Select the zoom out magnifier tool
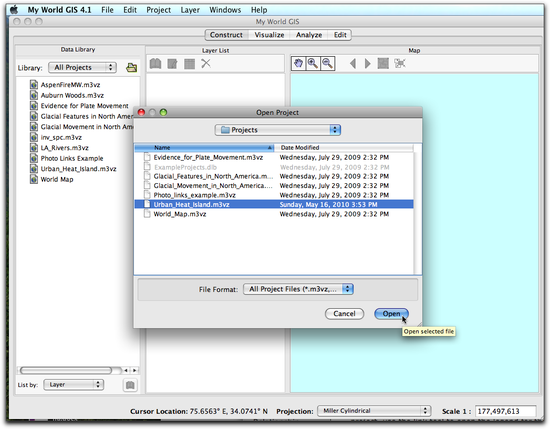 (x=327, y=63)
